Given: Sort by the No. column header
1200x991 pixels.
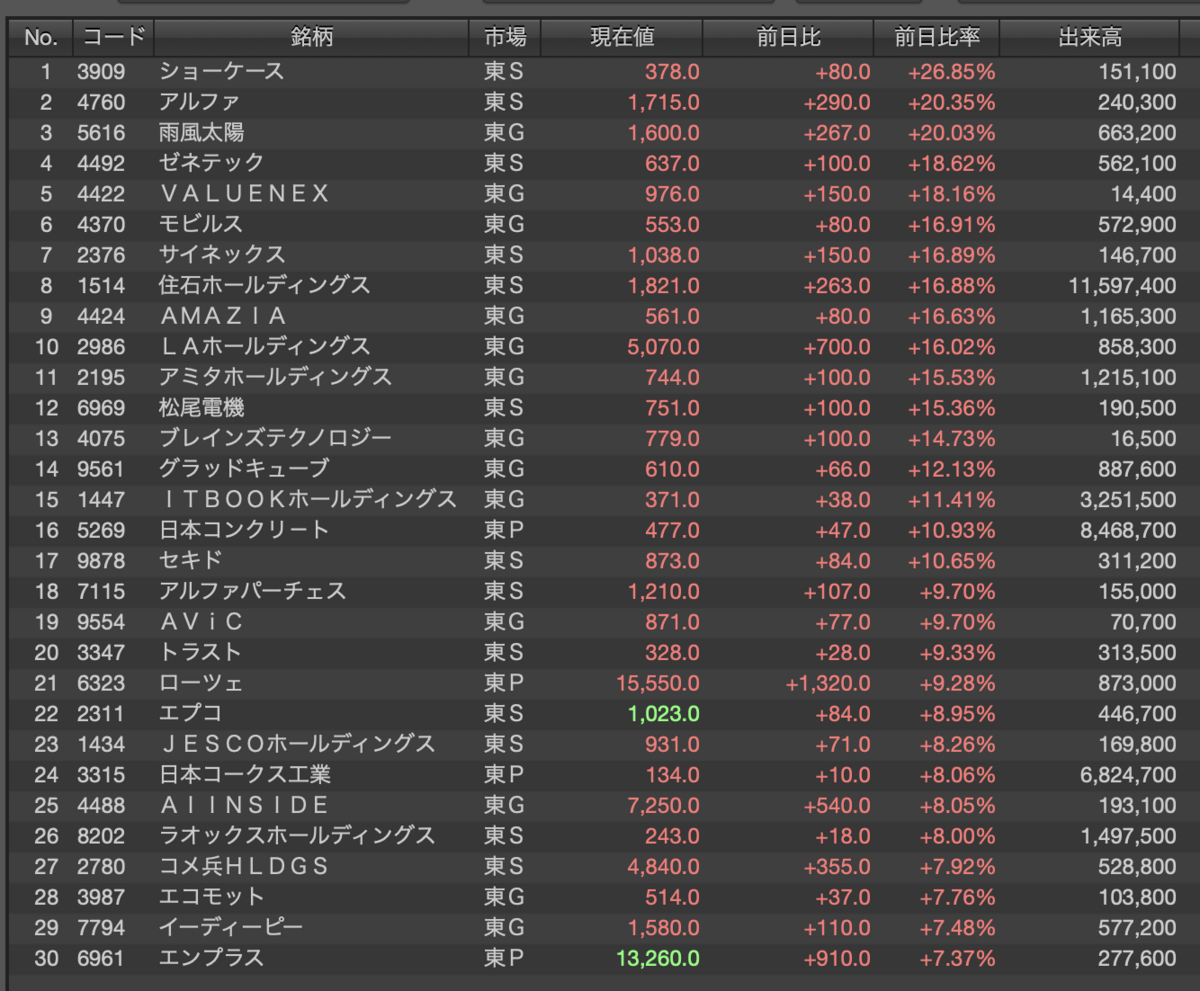Looking at the screenshot, I should coord(40,38).
